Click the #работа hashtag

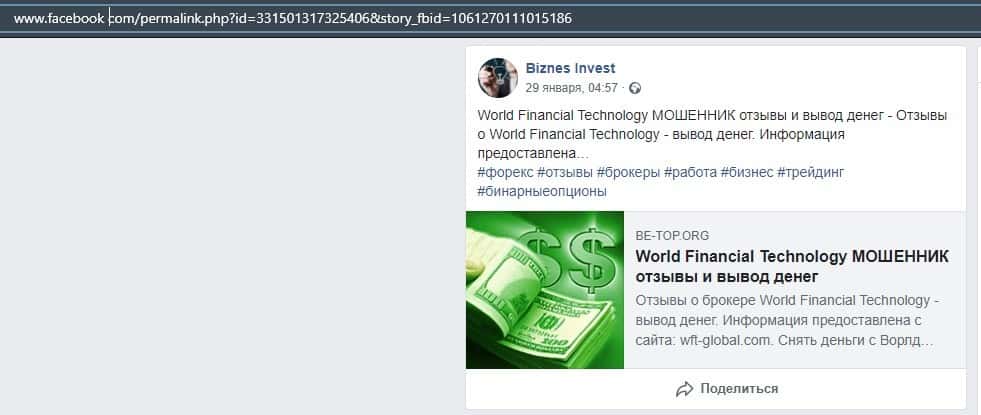pyautogui.click(x=690, y=172)
